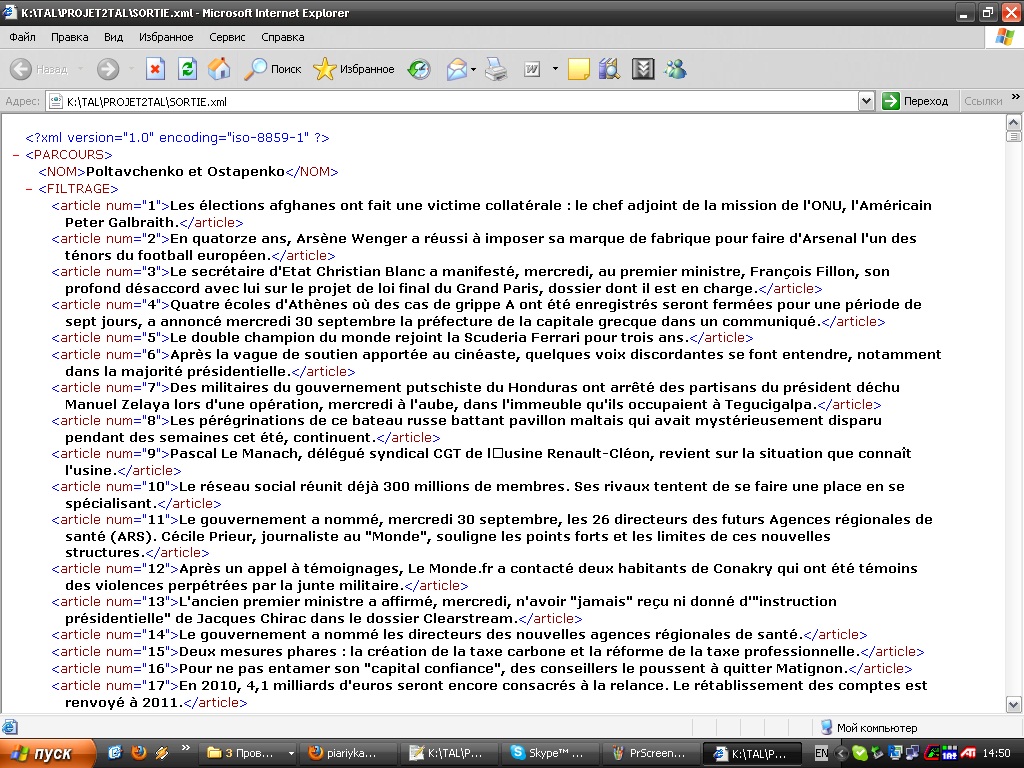Open the Файл menu
This screenshot has height=768, width=1024.
[x=22, y=37]
